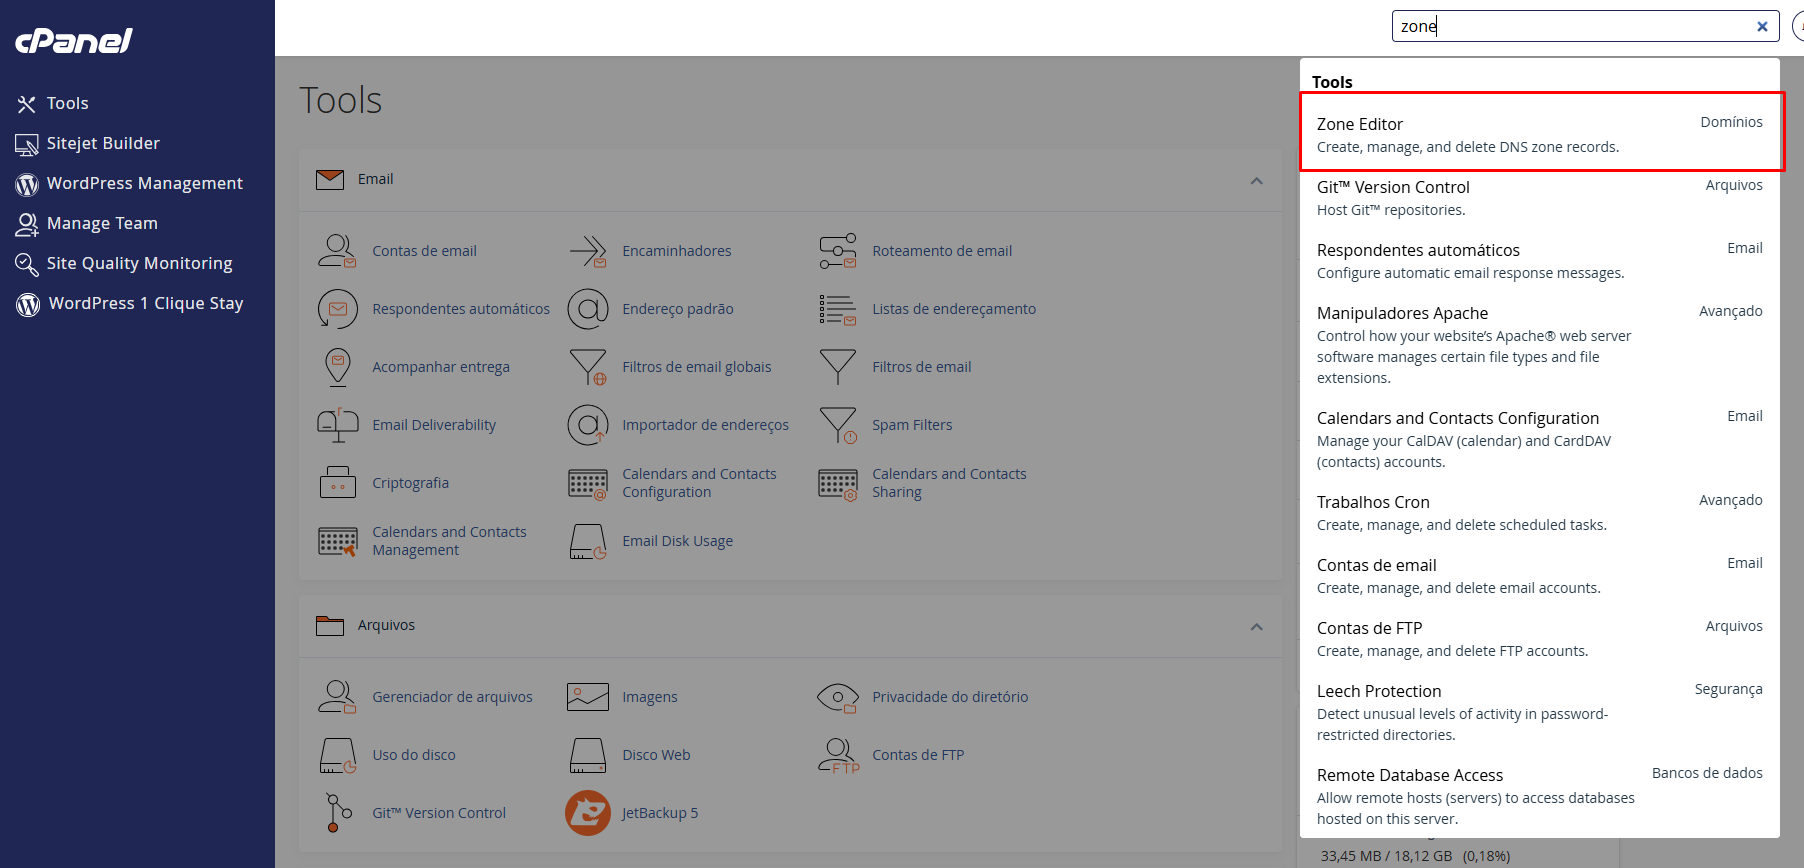Click Calendars and Contacts Sharing icon
This screenshot has width=1804, height=868.
[x=837, y=484]
